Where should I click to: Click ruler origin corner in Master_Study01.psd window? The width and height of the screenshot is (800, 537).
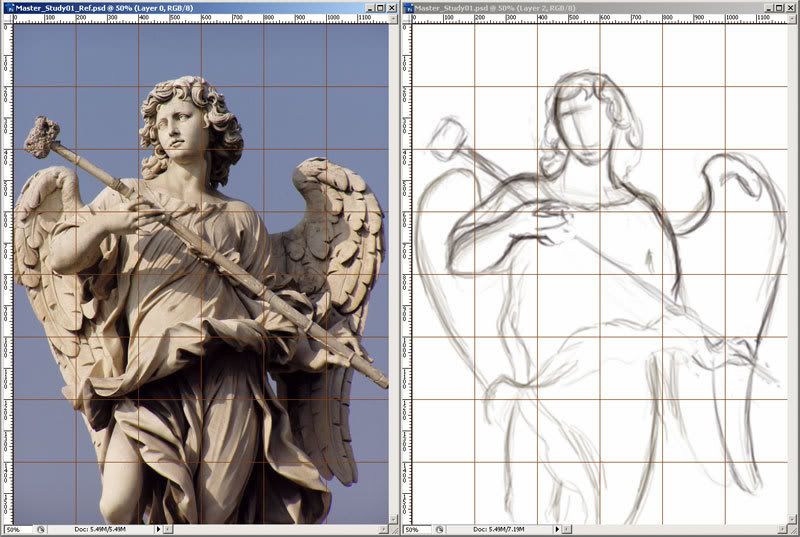(407, 19)
